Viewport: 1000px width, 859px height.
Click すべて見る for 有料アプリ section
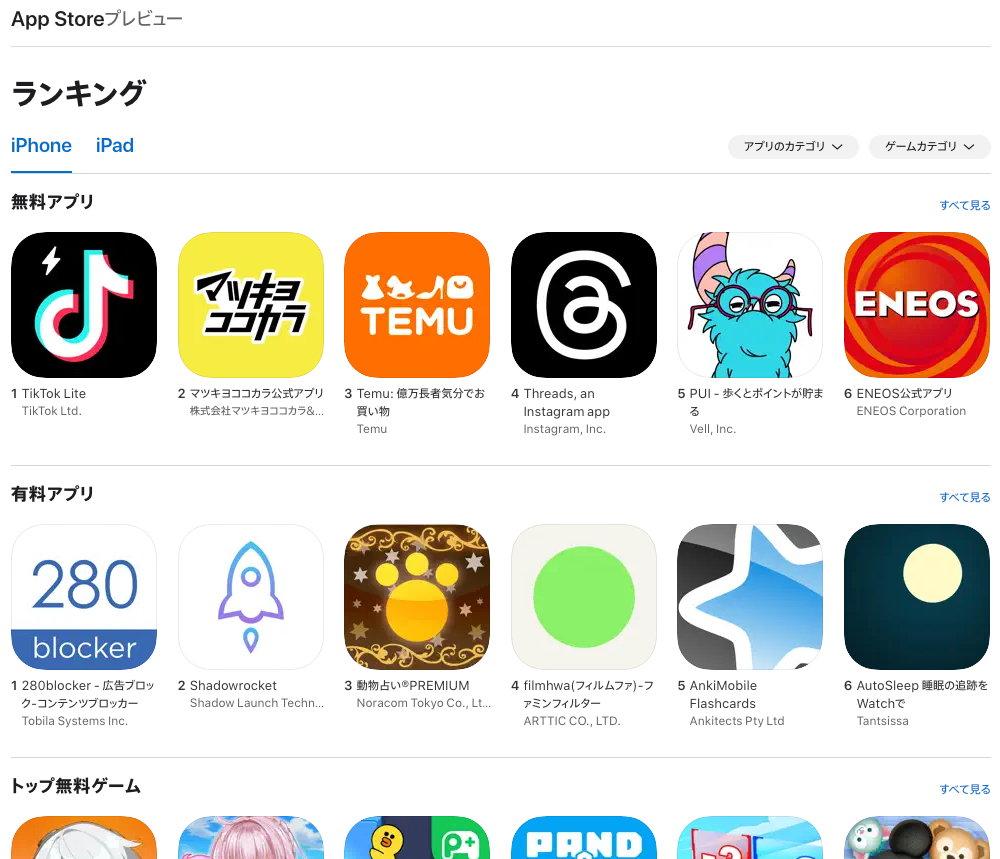click(x=964, y=497)
